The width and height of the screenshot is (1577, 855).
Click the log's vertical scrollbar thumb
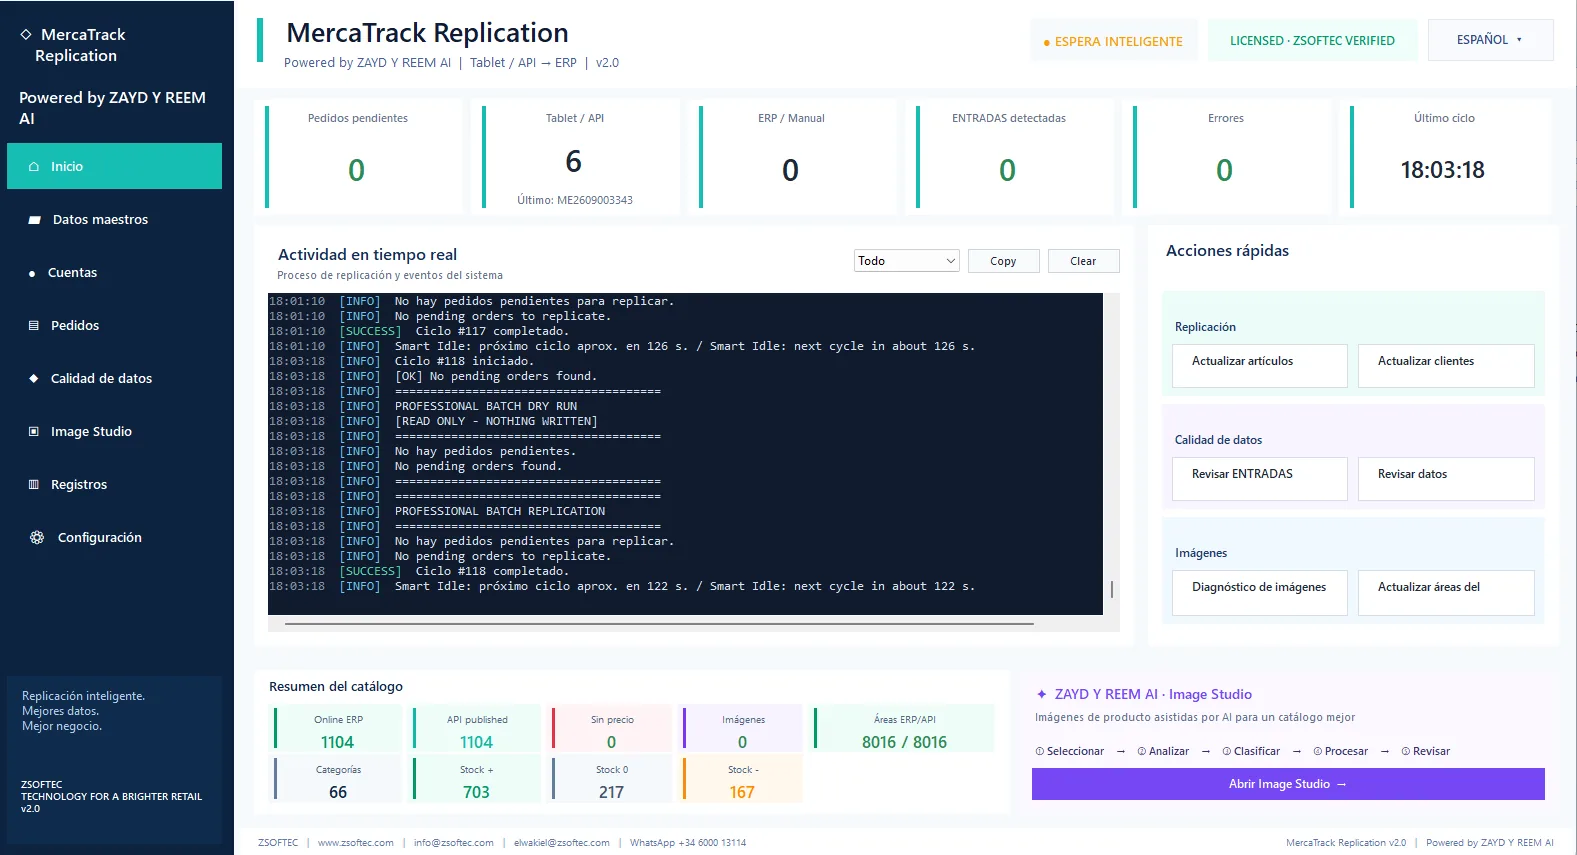coord(1112,590)
